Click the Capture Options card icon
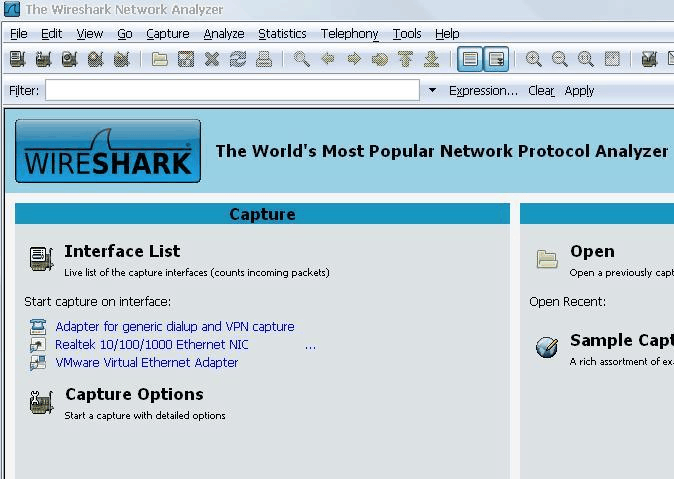The image size is (674, 479). tap(41, 402)
